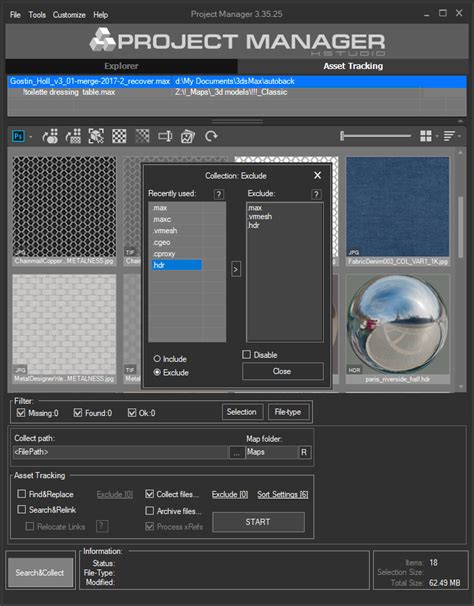The image size is (474, 606).
Task: Switch to the Asset Tracking tab
Action: coord(353,66)
